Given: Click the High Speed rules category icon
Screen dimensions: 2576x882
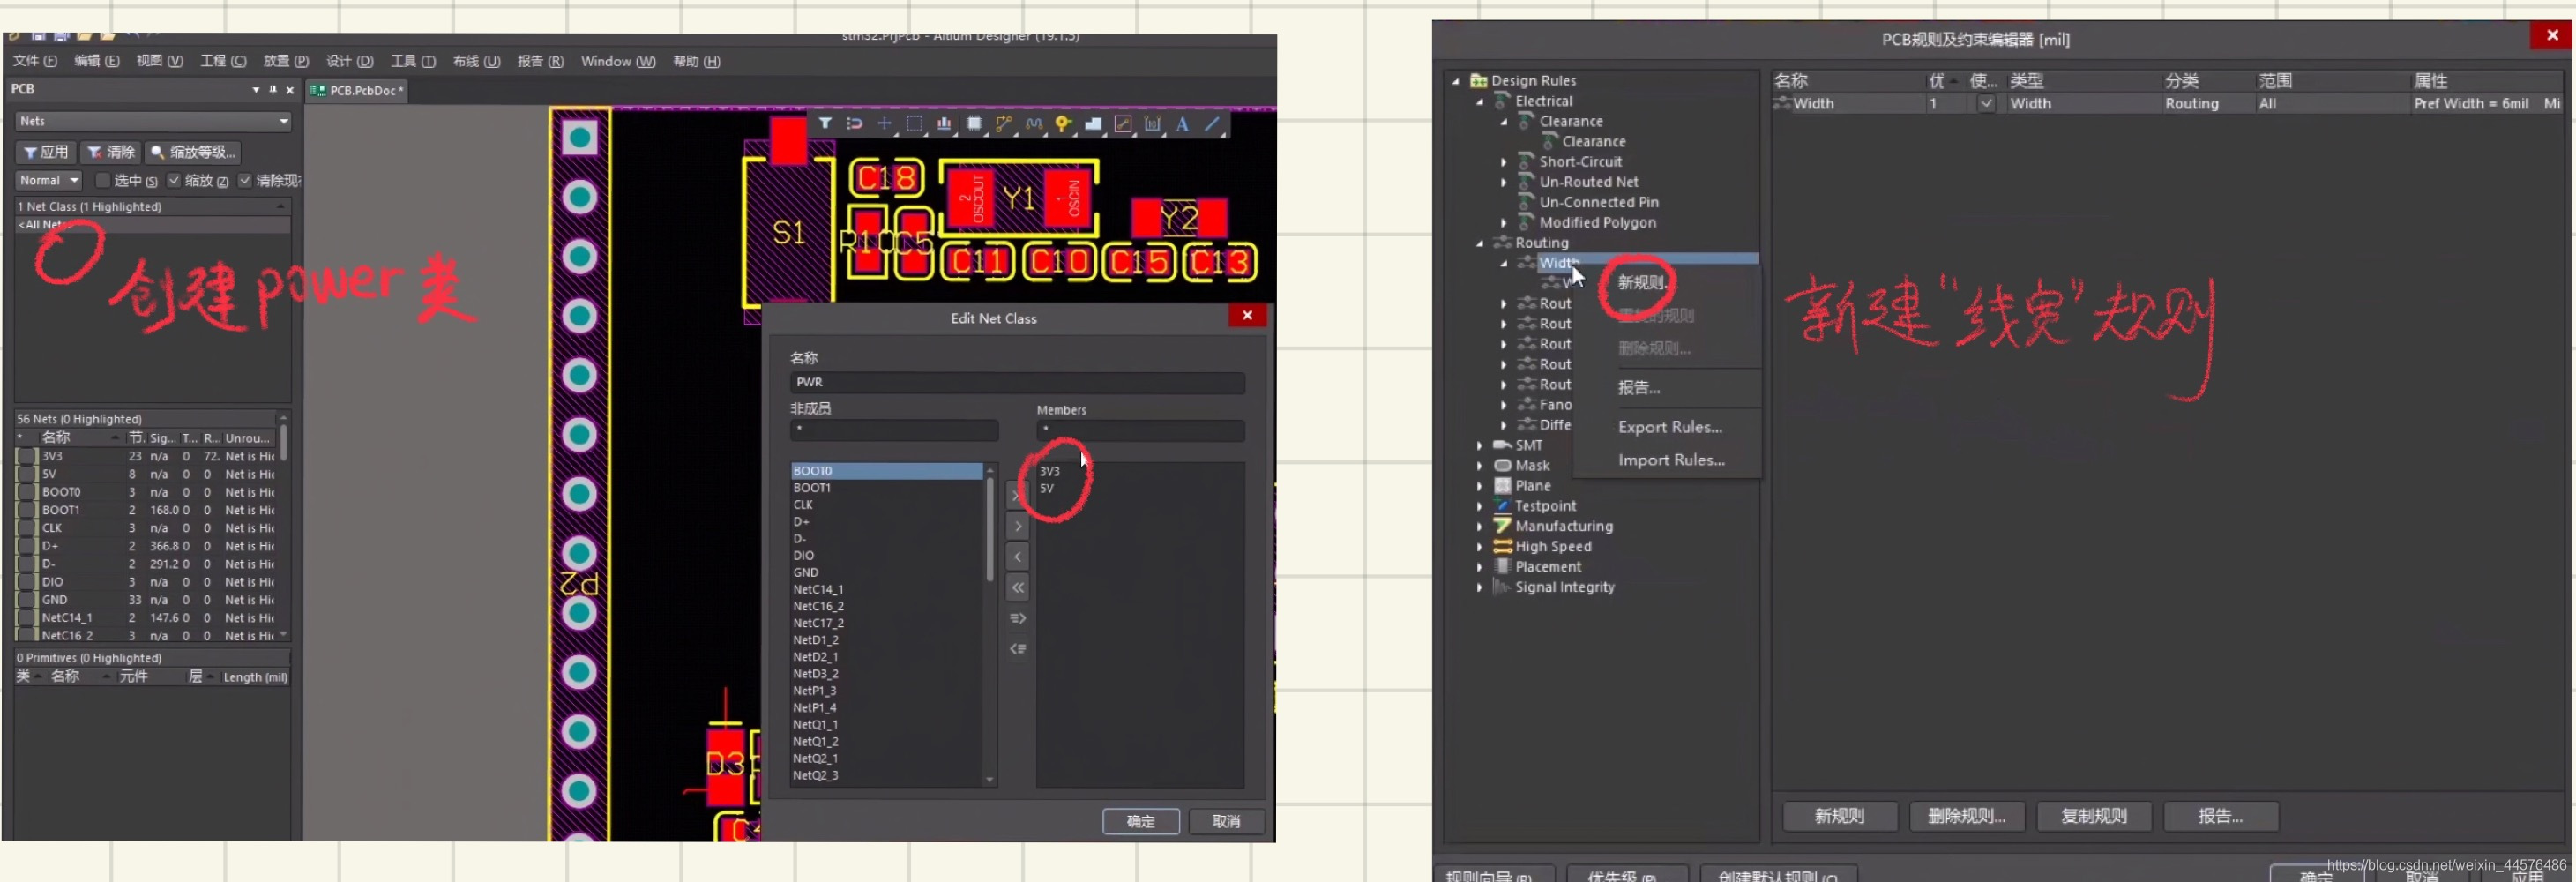Looking at the screenshot, I should (1502, 547).
